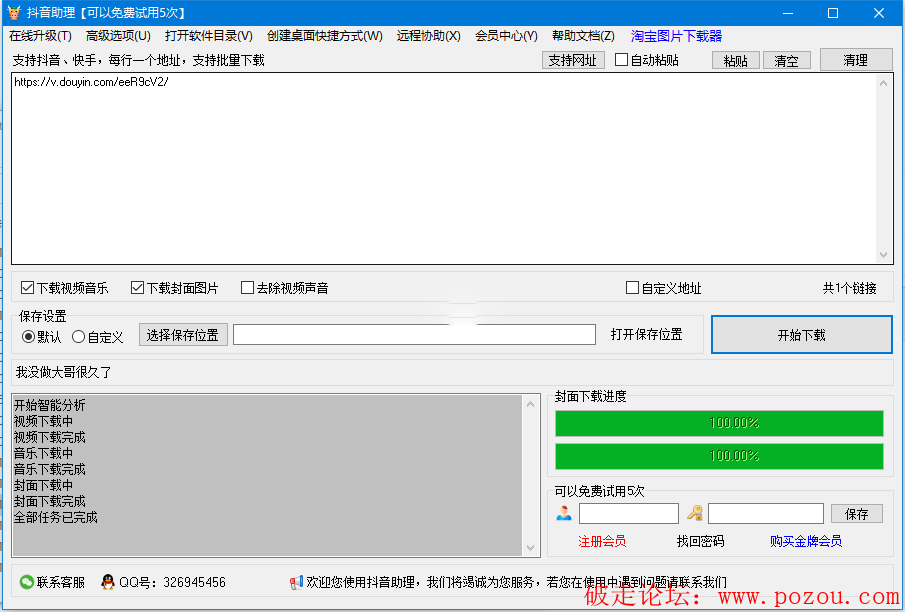
Task: Click 选择保存位置 button
Action: [x=183, y=335]
